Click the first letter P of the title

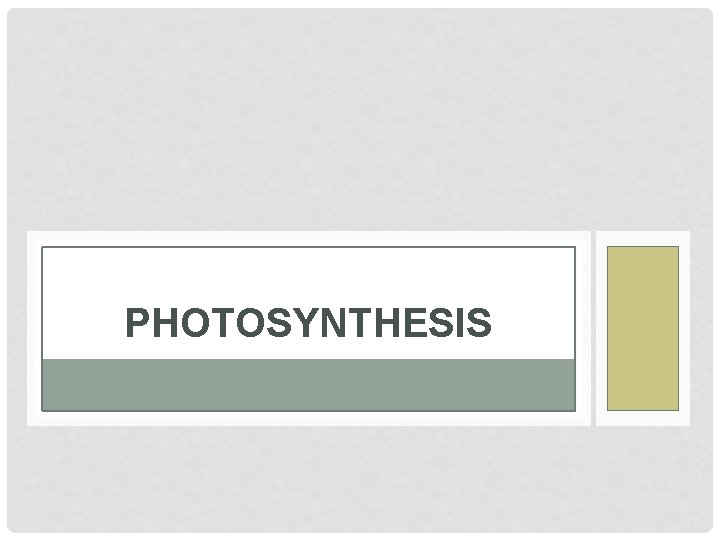coord(136,324)
